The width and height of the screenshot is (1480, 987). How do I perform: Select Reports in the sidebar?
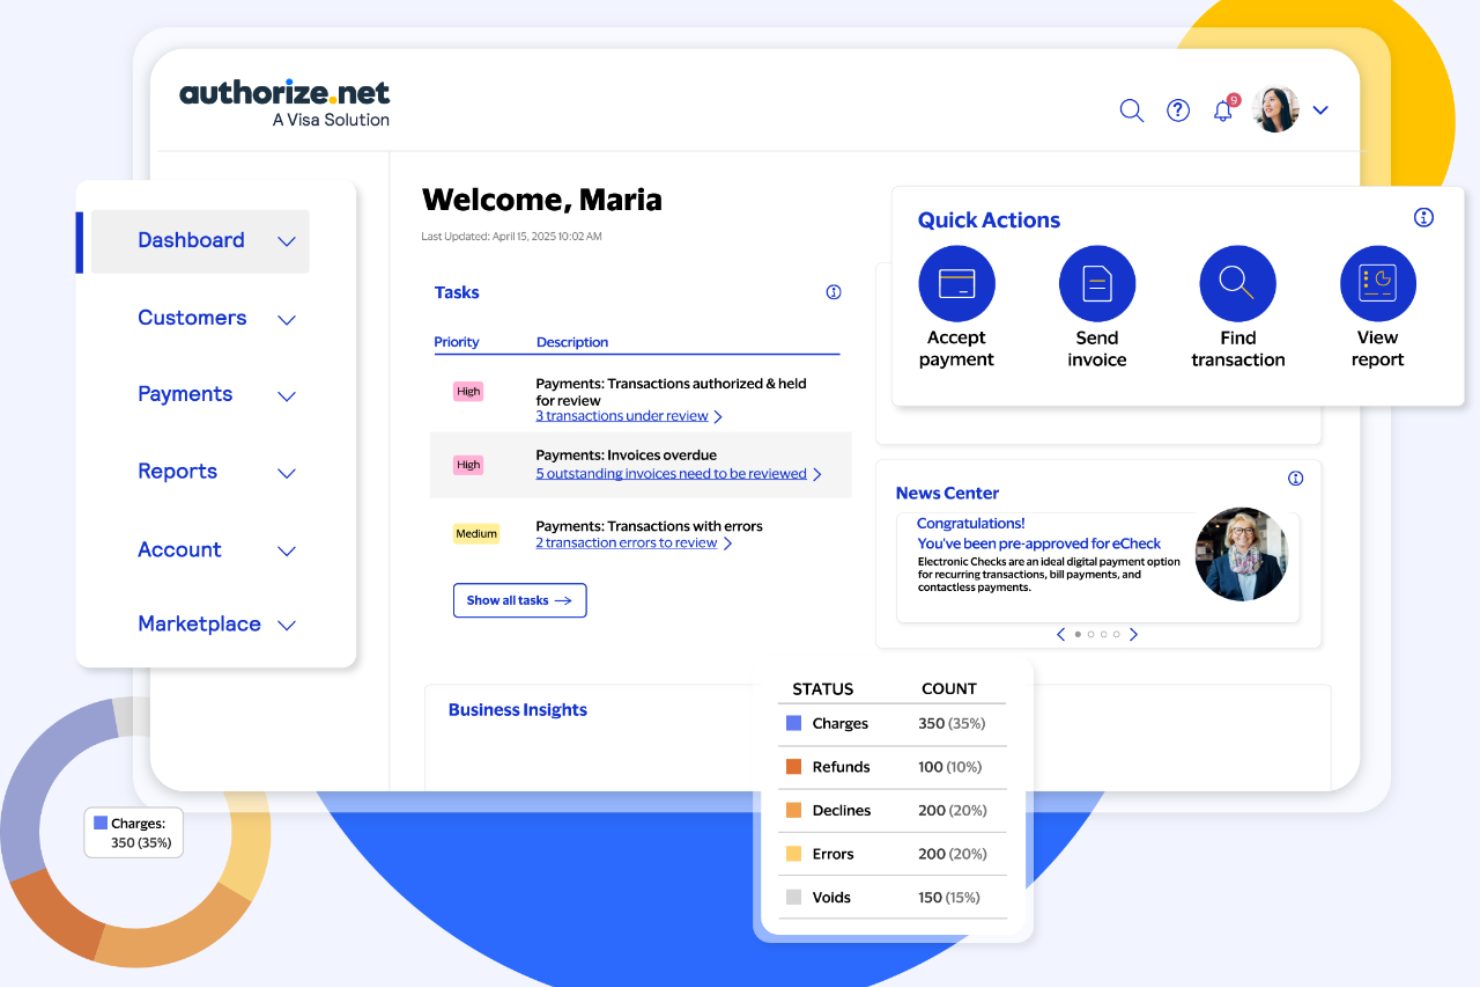click(x=178, y=472)
